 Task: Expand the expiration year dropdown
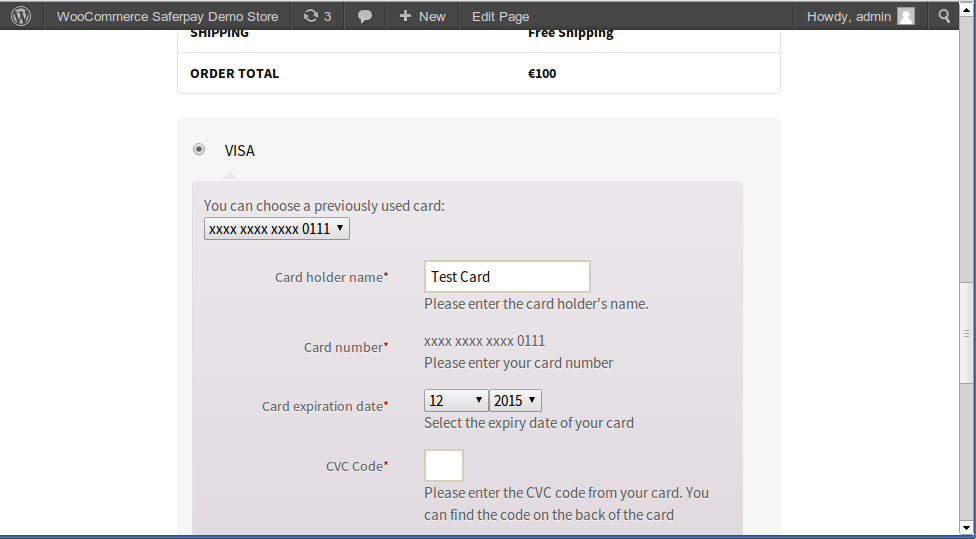coord(515,400)
